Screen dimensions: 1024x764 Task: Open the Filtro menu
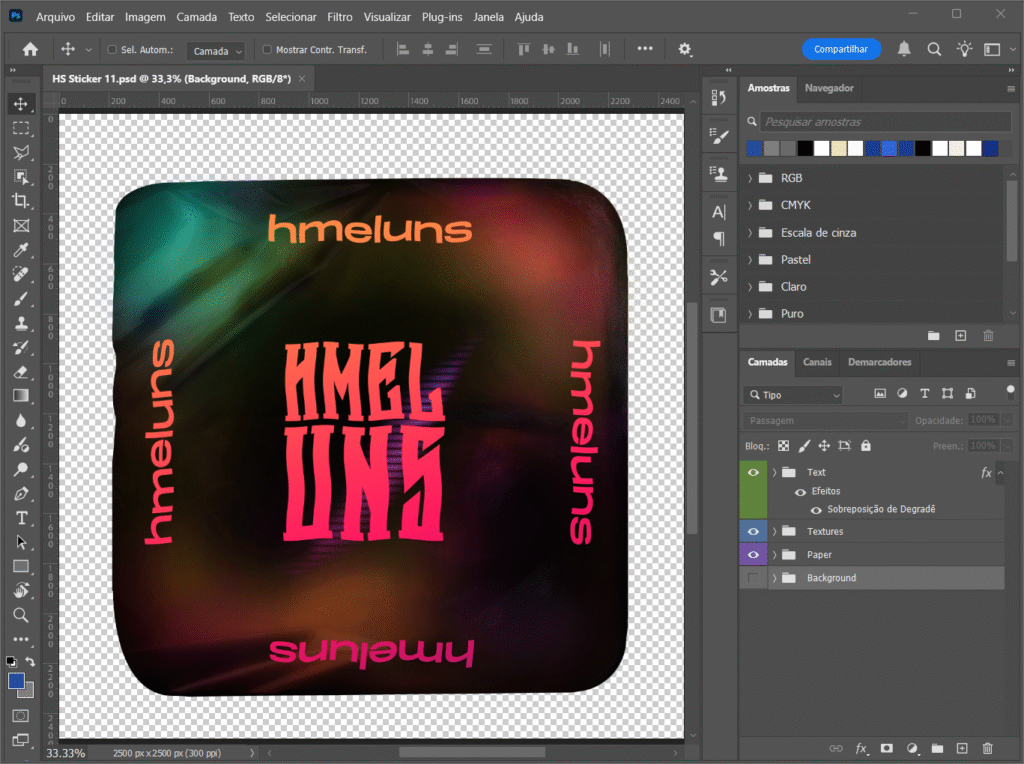[340, 17]
